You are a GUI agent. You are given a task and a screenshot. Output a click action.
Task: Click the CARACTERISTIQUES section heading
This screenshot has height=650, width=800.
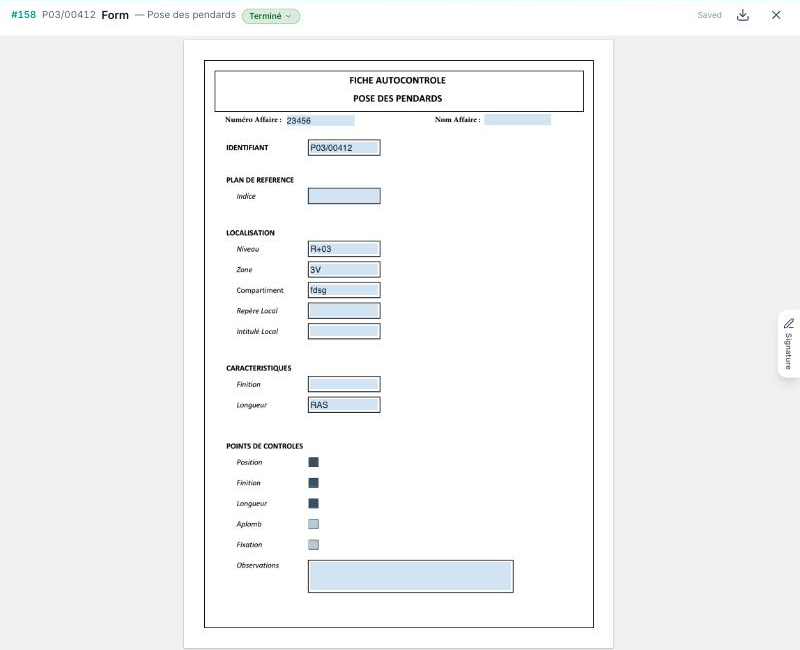click(259, 368)
